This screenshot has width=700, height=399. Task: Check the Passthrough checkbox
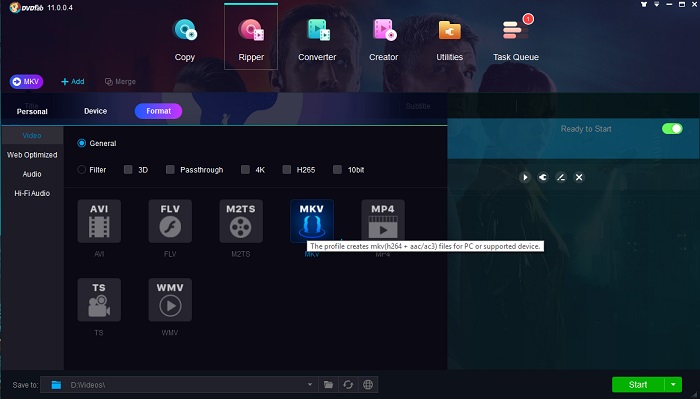click(x=170, y=170)
